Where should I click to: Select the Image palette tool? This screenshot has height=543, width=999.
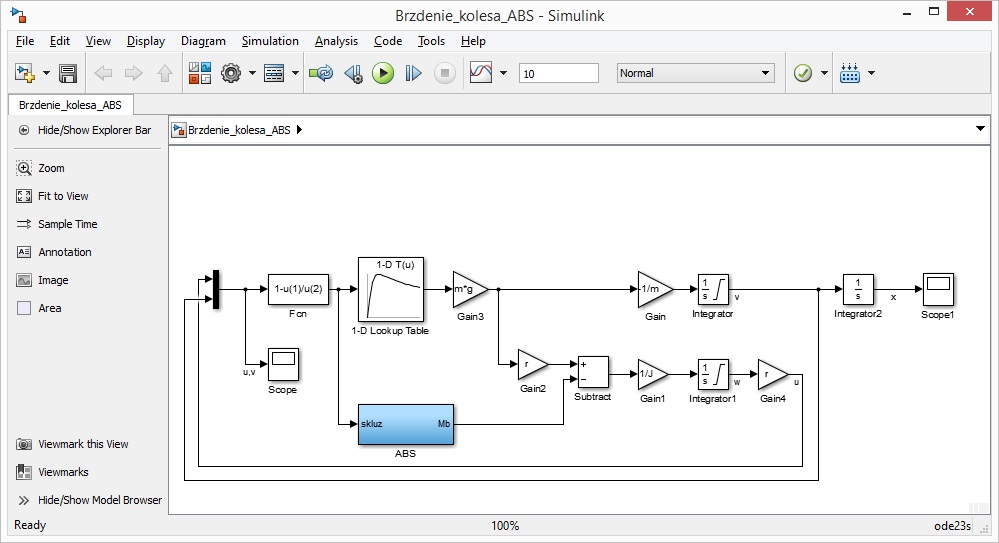[x=43, y=280]
